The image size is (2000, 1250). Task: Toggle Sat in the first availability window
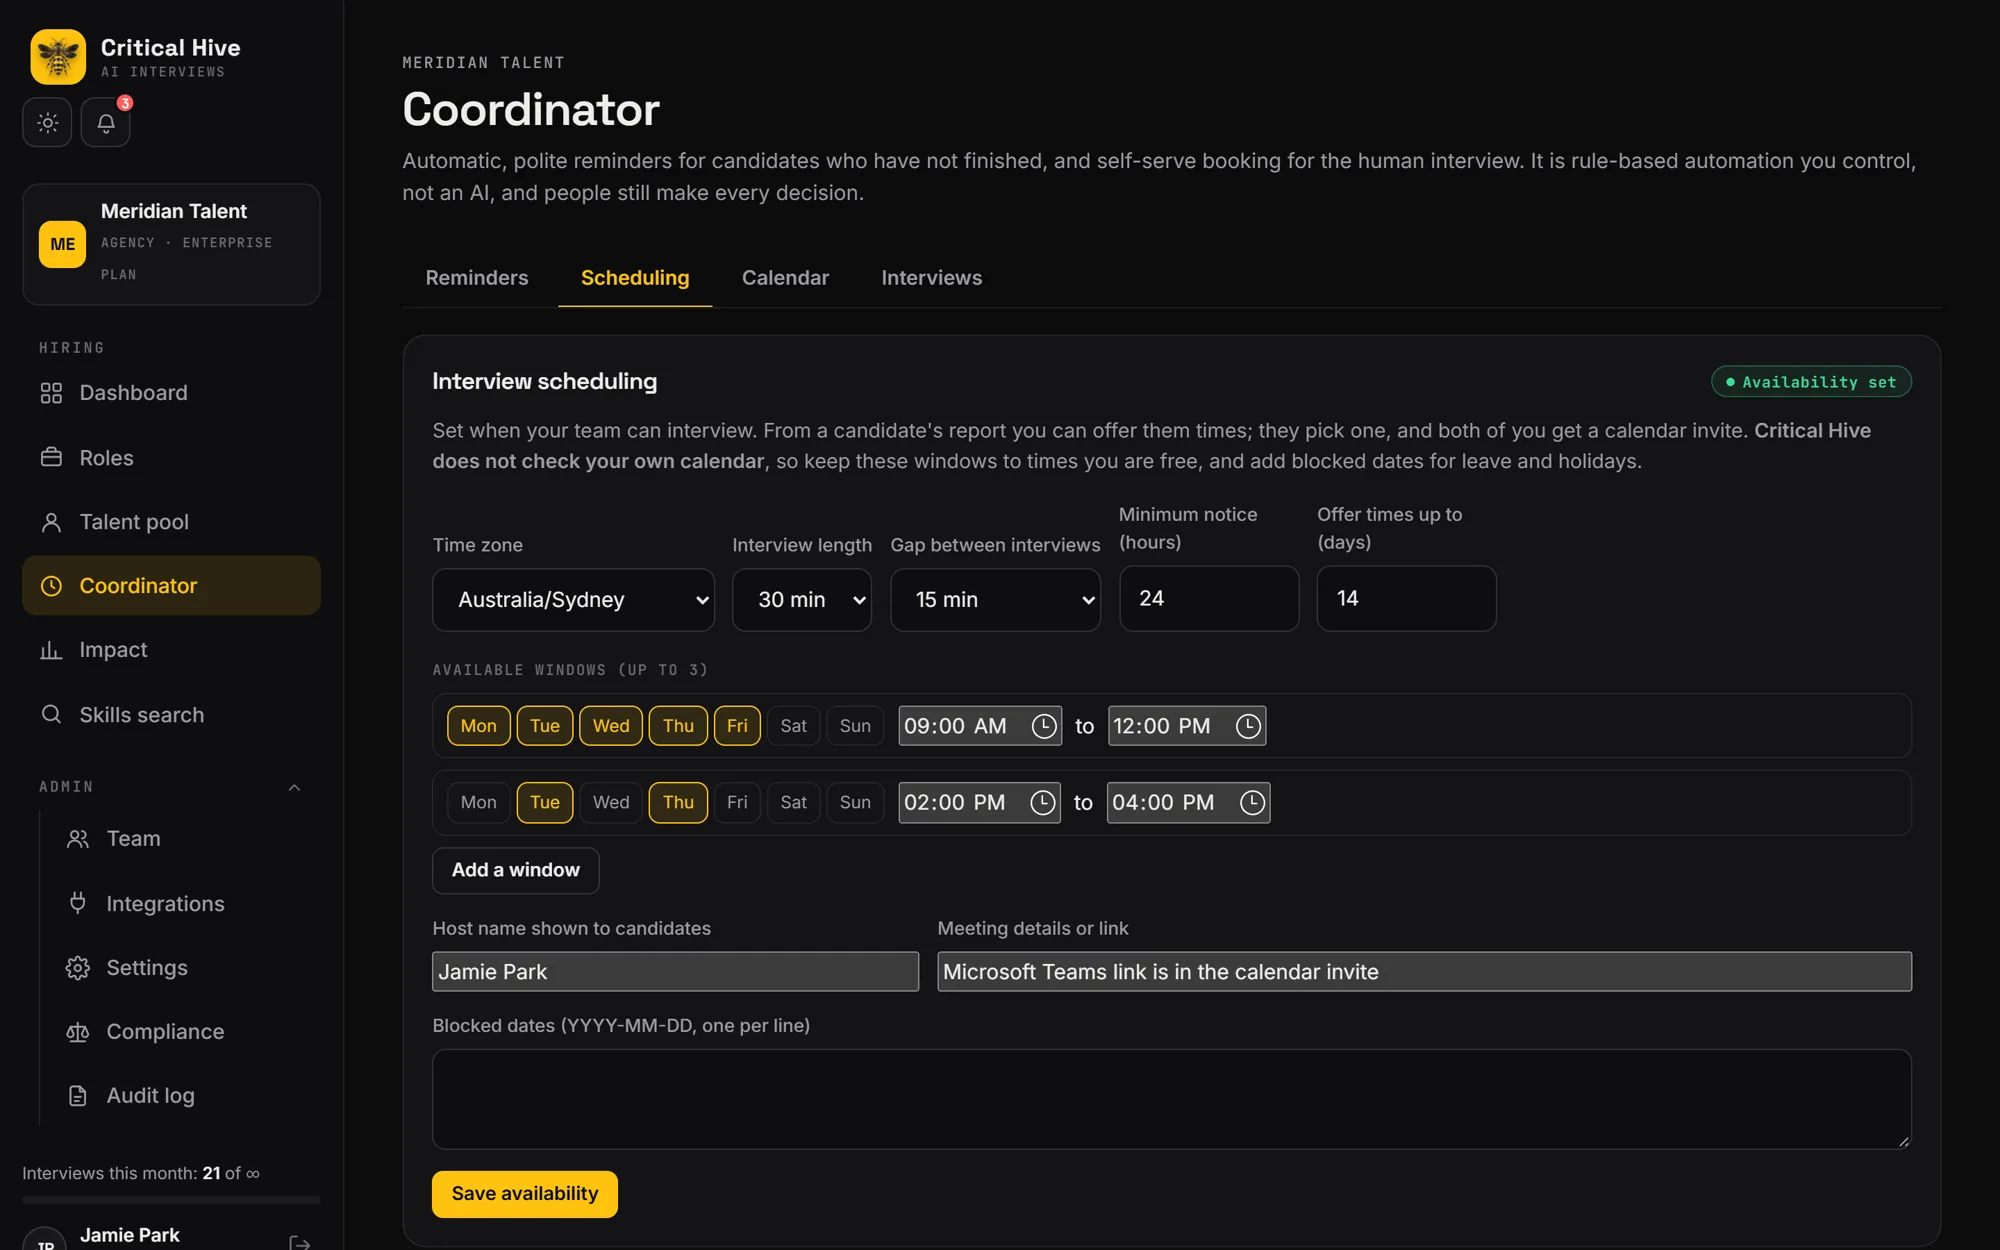point(793,726)
